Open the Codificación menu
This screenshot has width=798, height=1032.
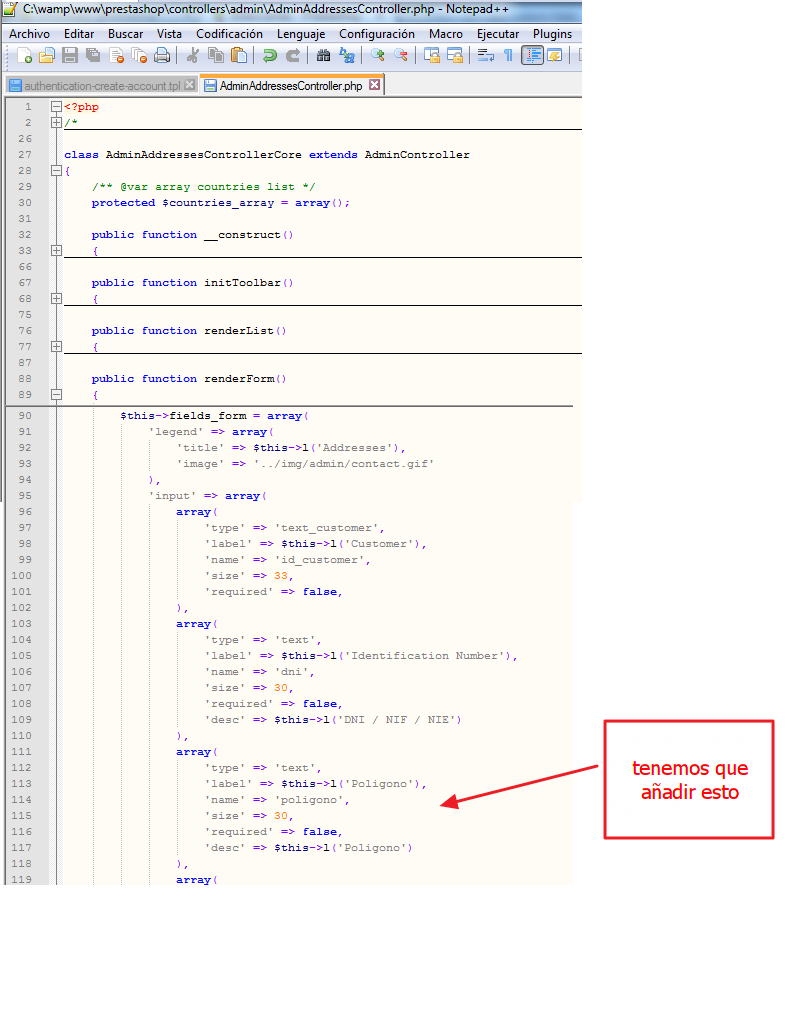click(229, 34)
